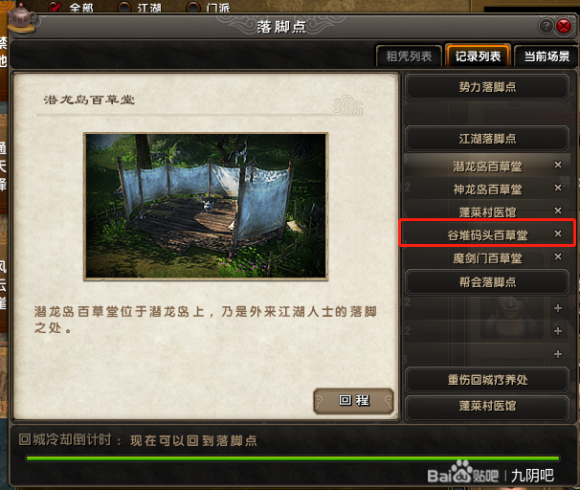Remove 蓬莱村医馆 from the list via its X icon
The height and width of the screenshot is (490, 580).
click(x=558, y=211)
